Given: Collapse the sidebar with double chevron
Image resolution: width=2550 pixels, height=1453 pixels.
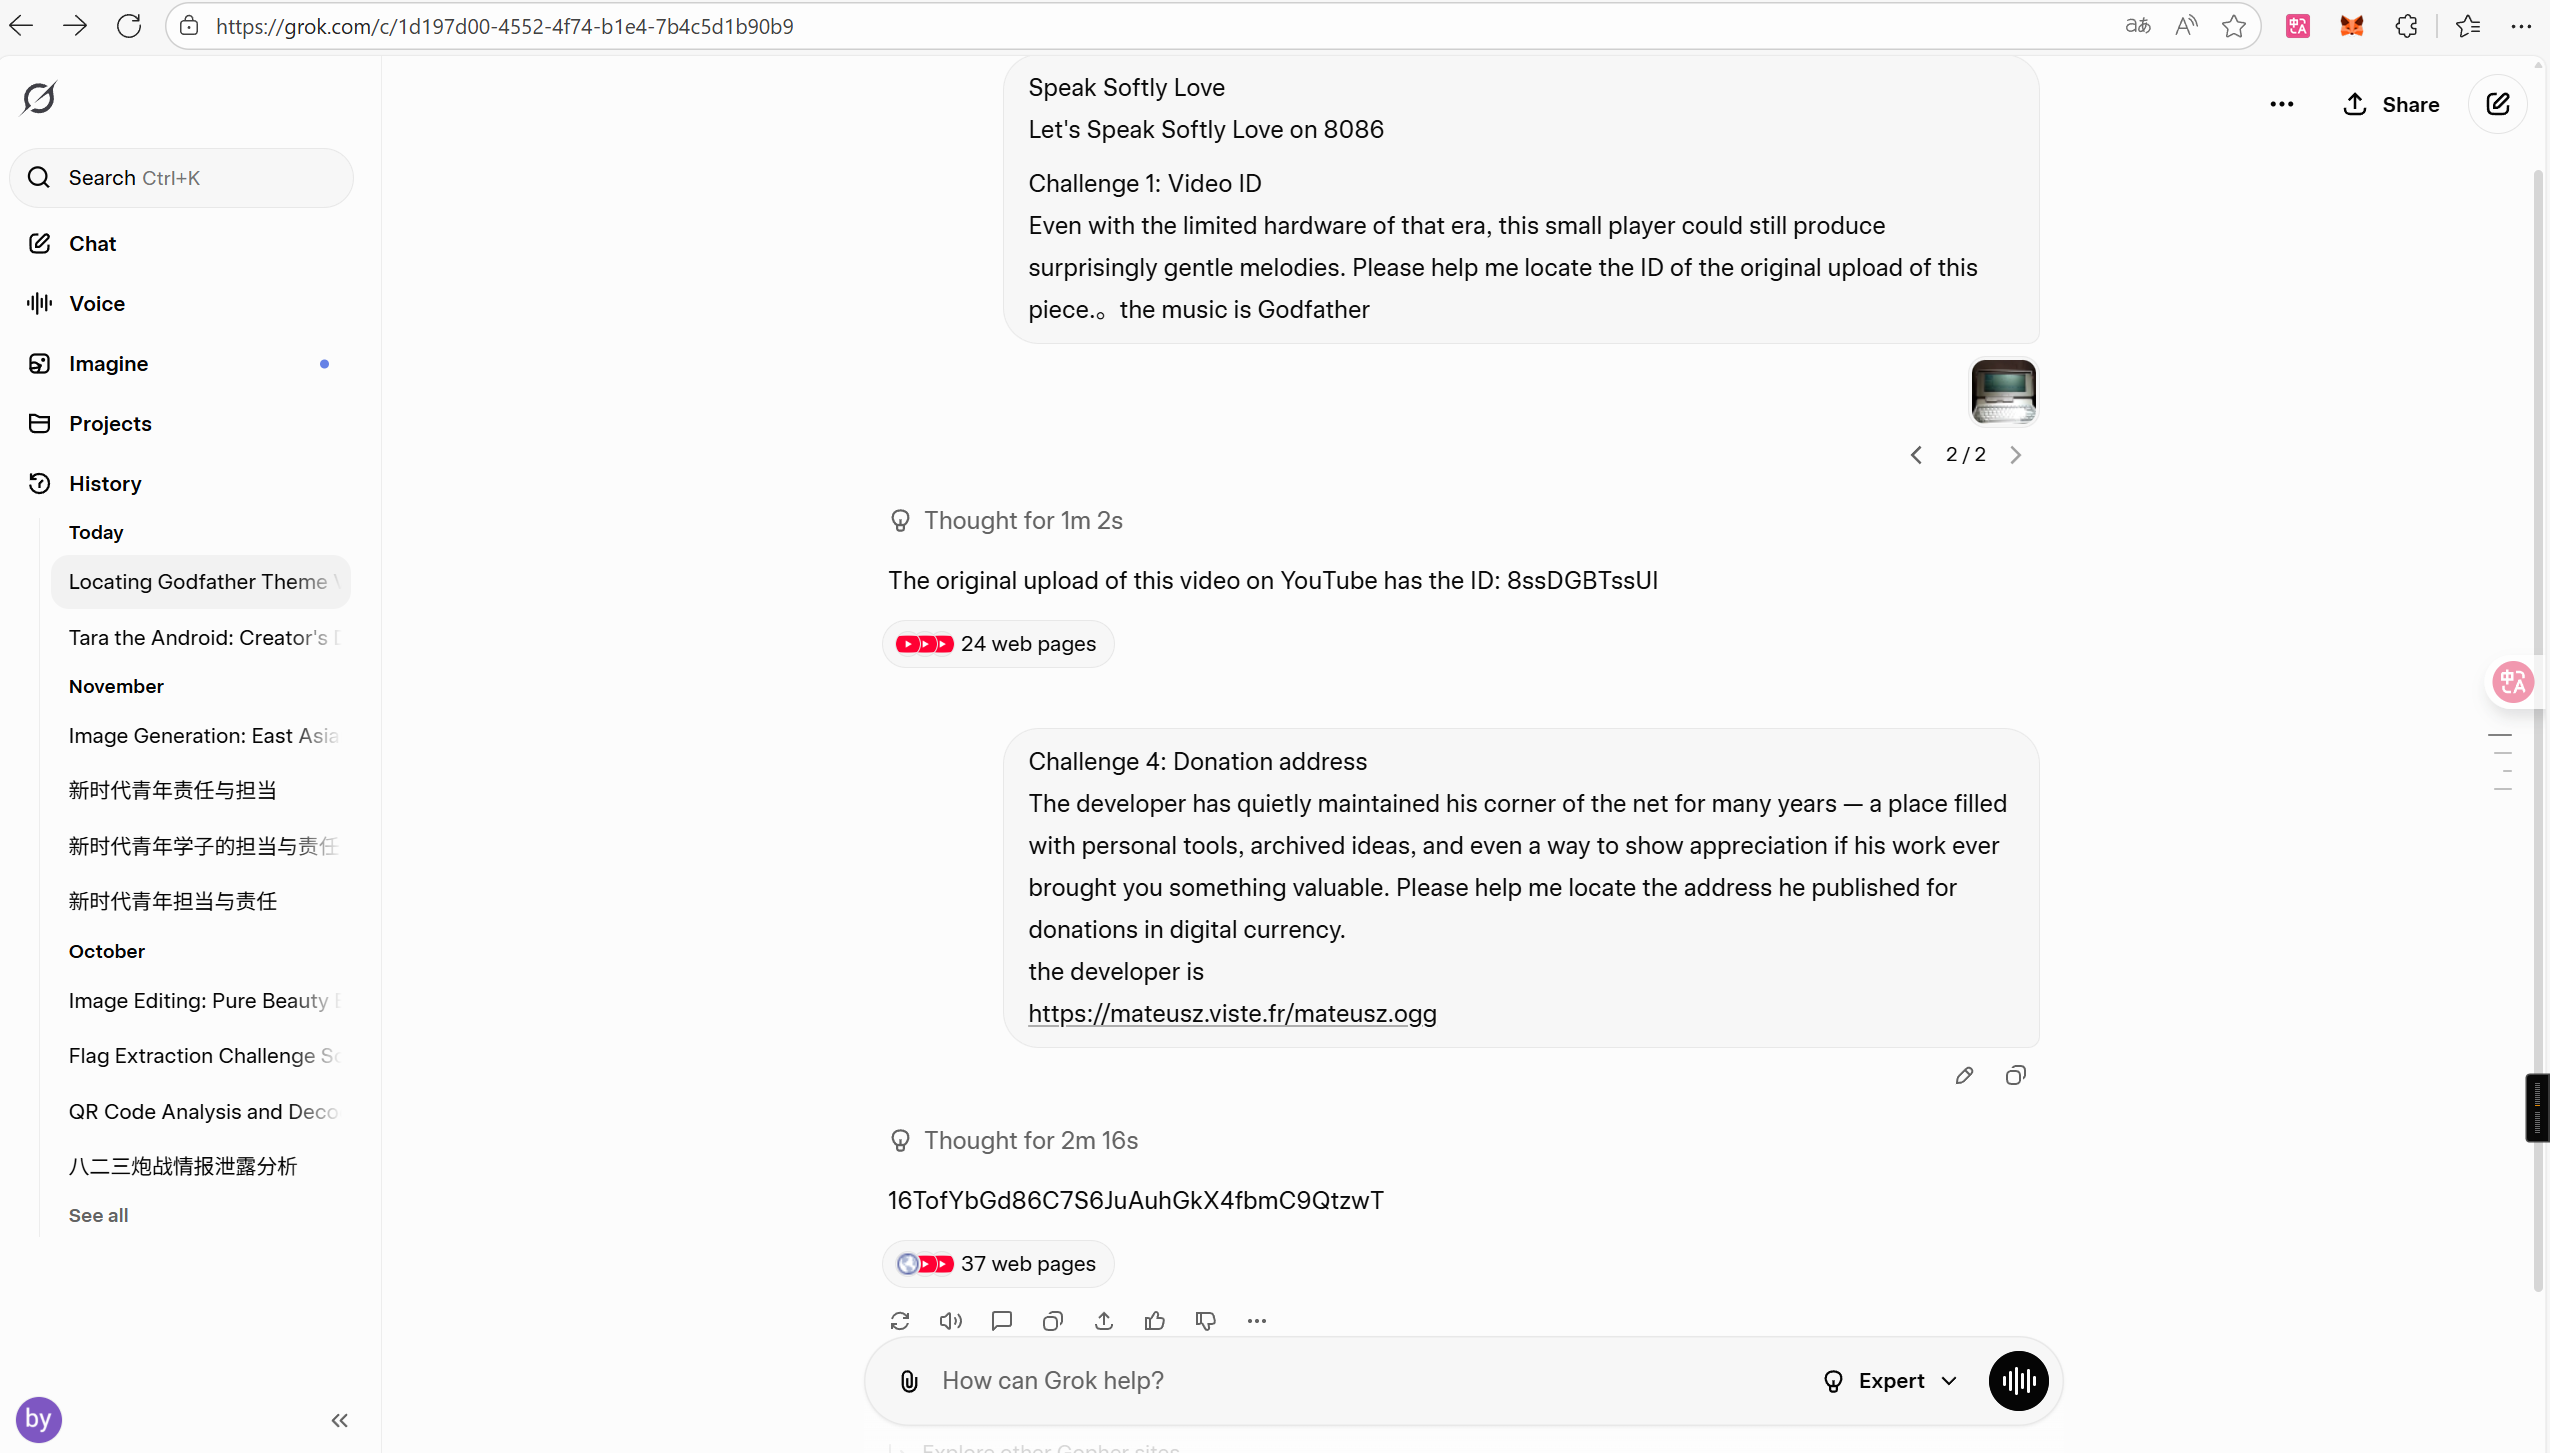Looking at the screenshot, I should [340, 1420].
